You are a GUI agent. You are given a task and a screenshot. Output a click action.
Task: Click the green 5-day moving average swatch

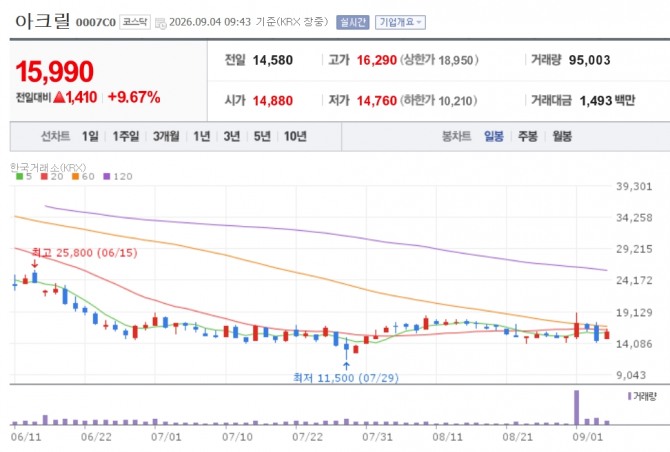click(x=19, y=176)
